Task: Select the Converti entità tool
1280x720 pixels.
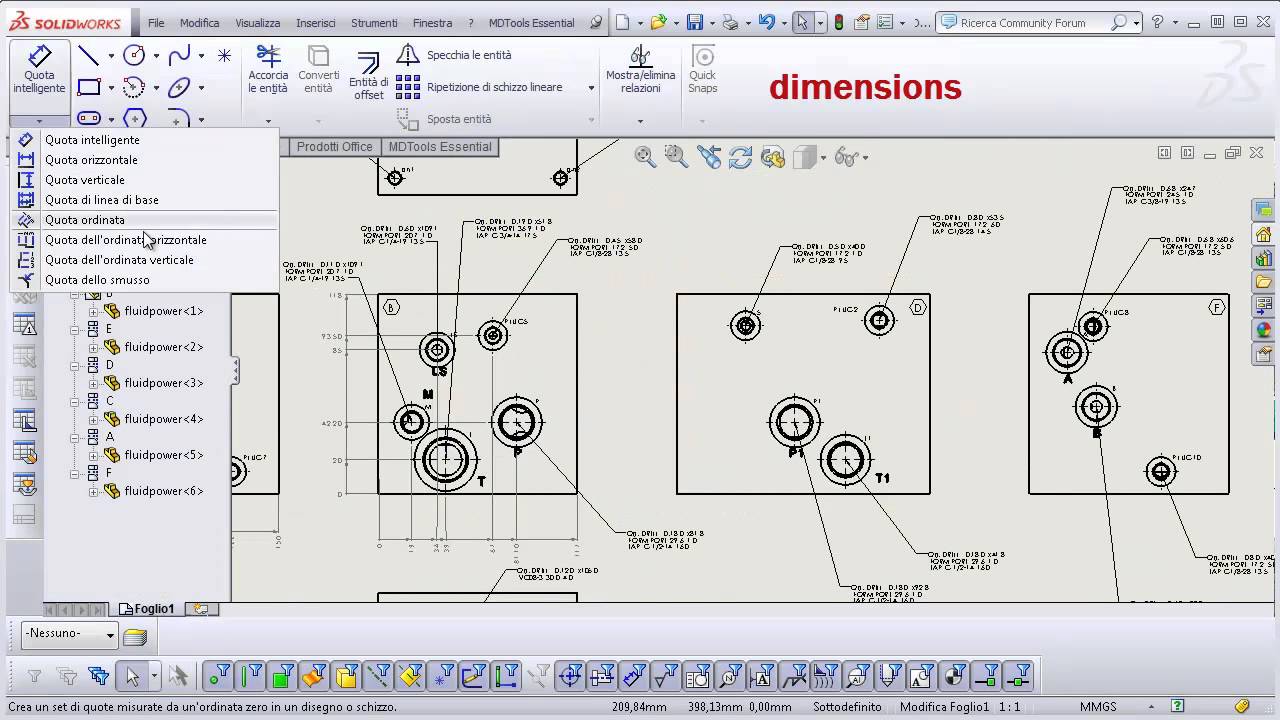Action: pyautogui.click(x=318, y=70)
